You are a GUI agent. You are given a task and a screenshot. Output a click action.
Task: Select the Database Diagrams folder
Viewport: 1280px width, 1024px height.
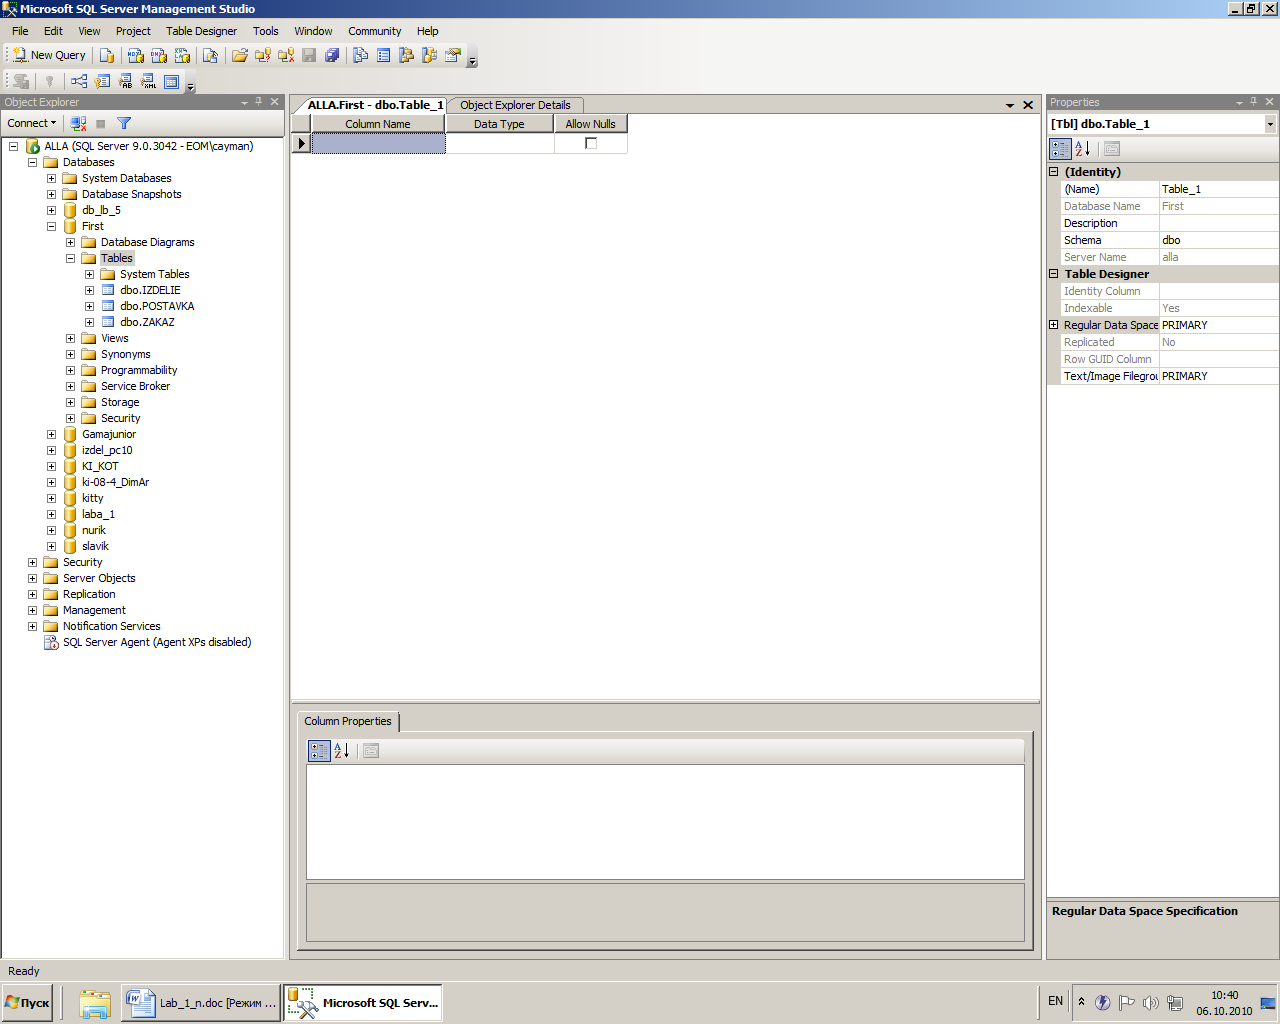pyautogui.click(x=147, y=242)
